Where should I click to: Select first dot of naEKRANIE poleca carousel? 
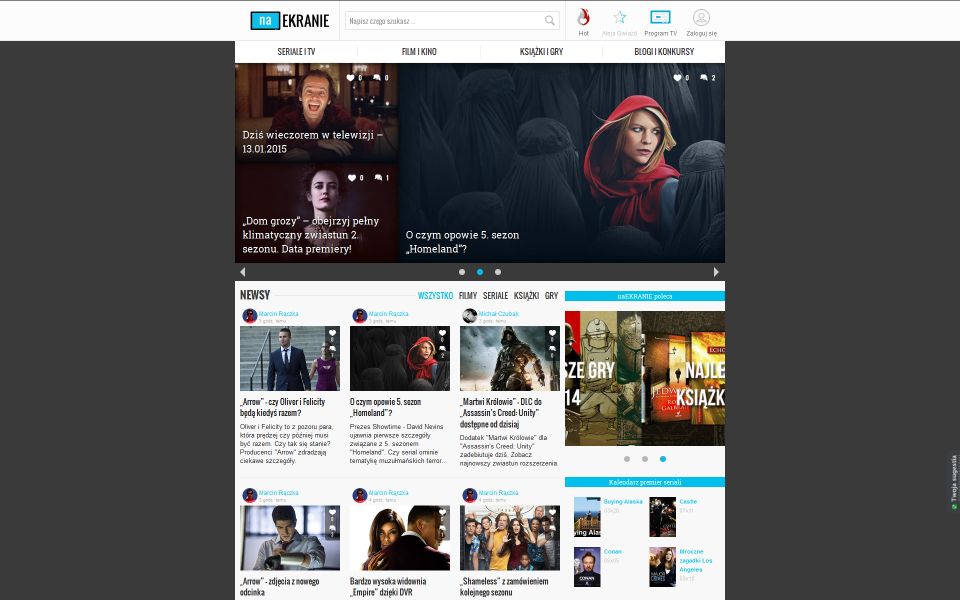click(627, 459)
